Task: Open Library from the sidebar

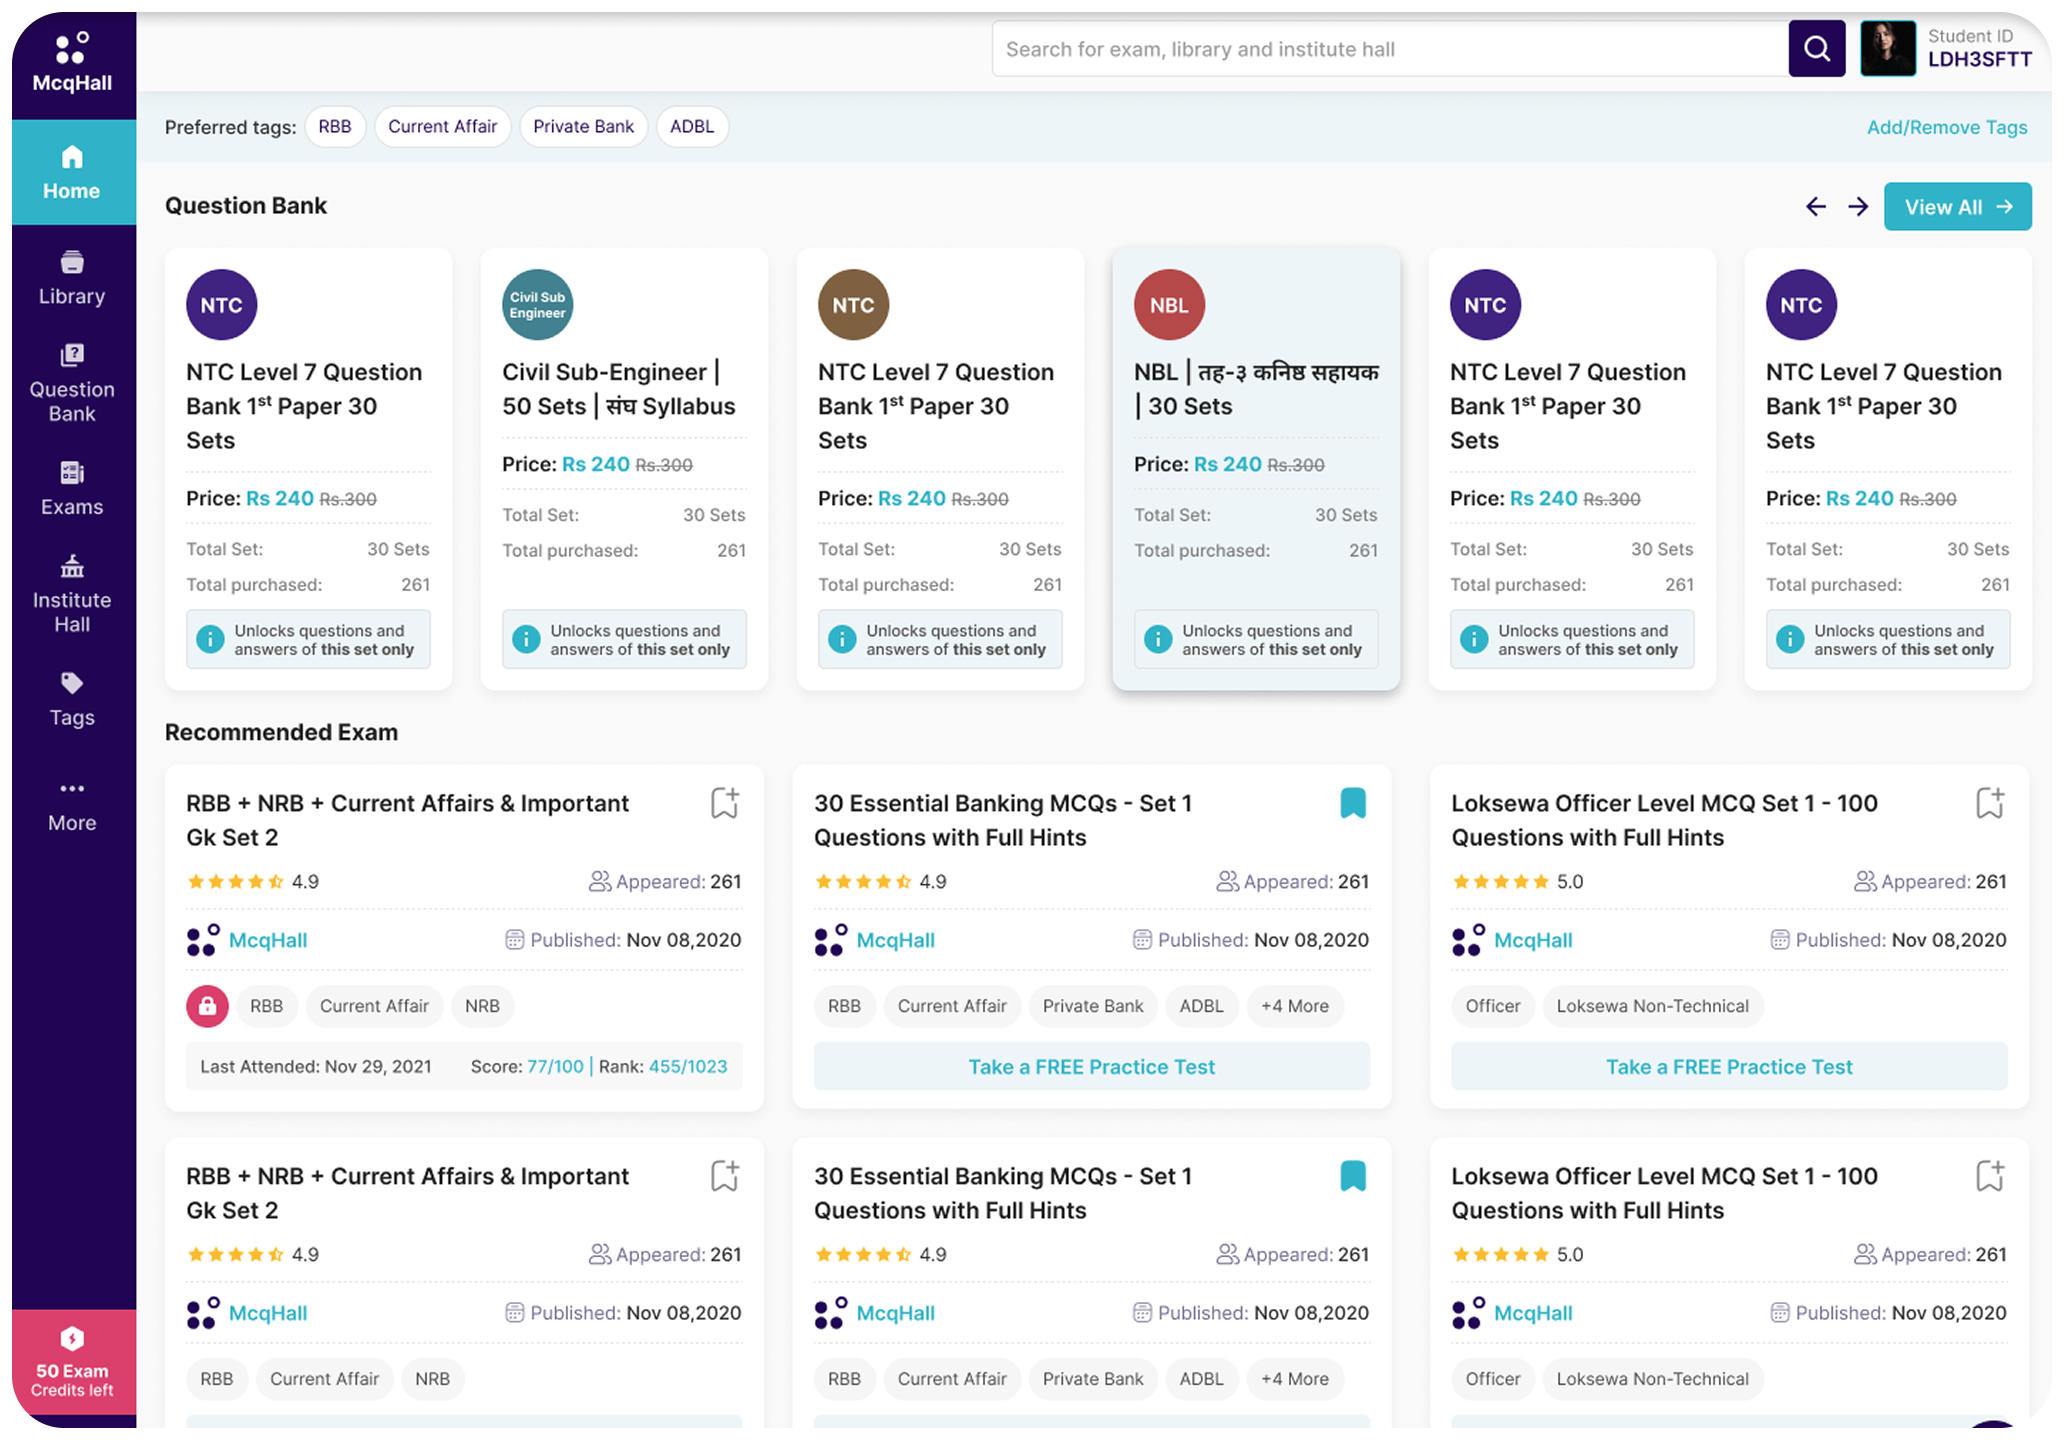Action: [x=72, y=278]
